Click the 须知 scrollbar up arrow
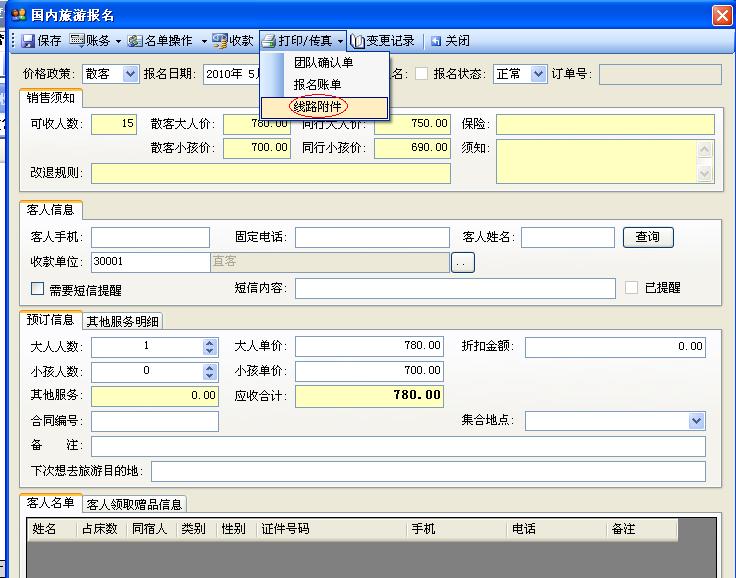The image size is (736, 578). point(705,150)
